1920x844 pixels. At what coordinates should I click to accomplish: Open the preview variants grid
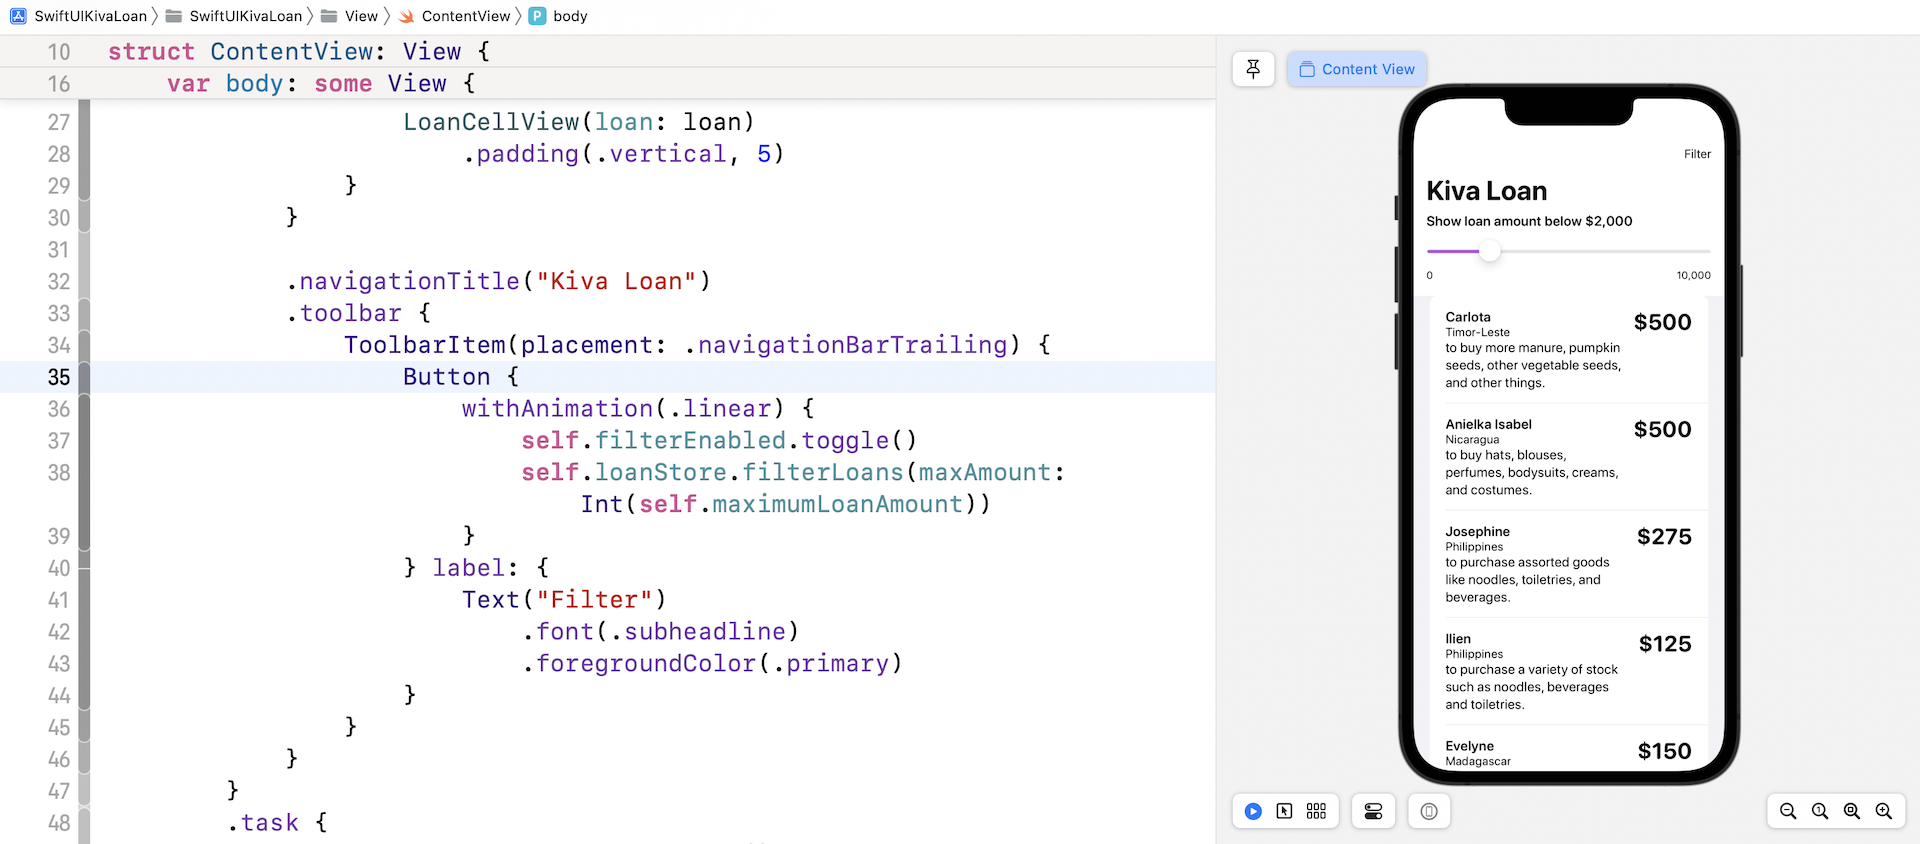click(x=1316, y=811)
